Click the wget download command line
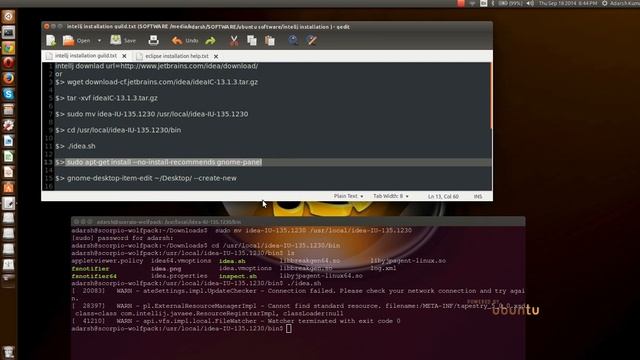This screenshot has width=640, height=360. click(x=156, y=82)
